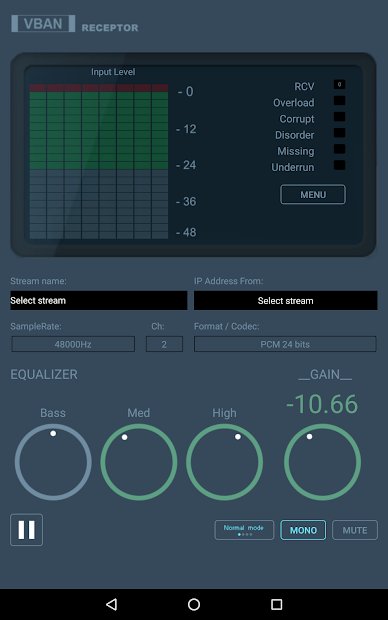Click the VBAN logo

tap(43, 24)
